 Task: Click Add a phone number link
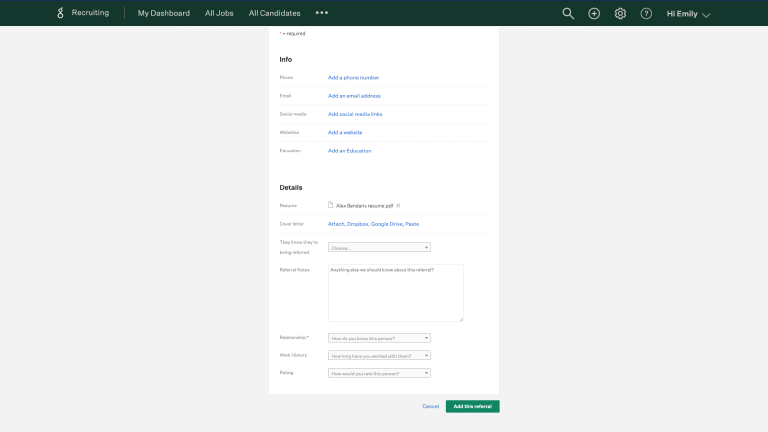(x=353, y=77)
